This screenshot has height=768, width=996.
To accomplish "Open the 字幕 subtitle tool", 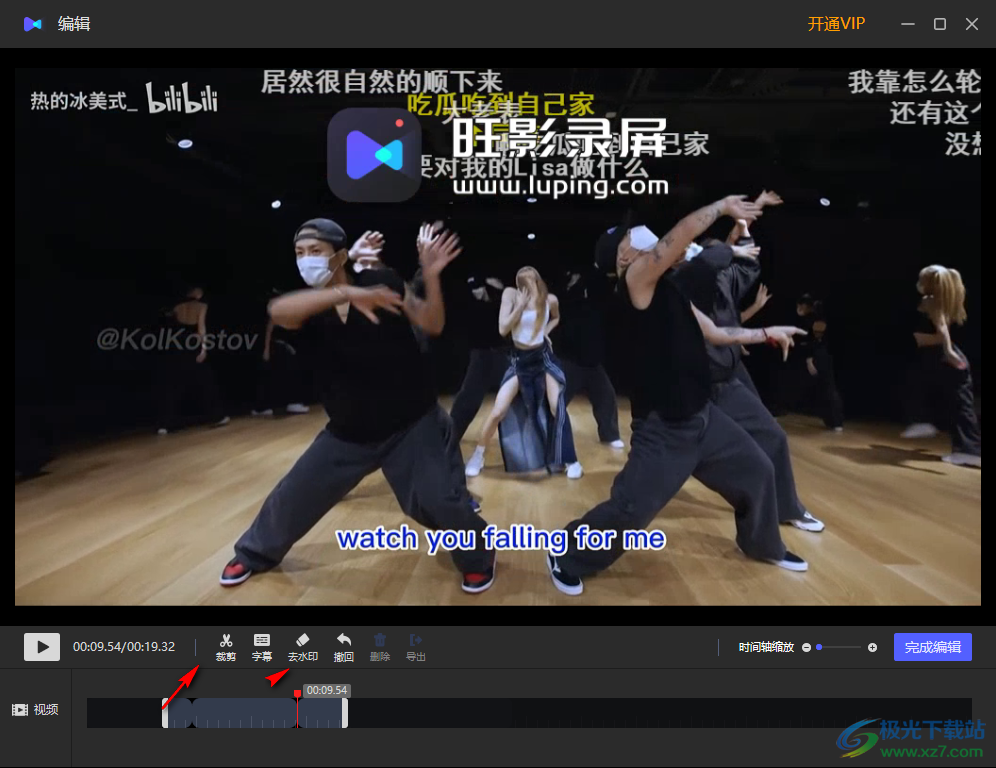I will pyautogui.click(x=262, y=647).
